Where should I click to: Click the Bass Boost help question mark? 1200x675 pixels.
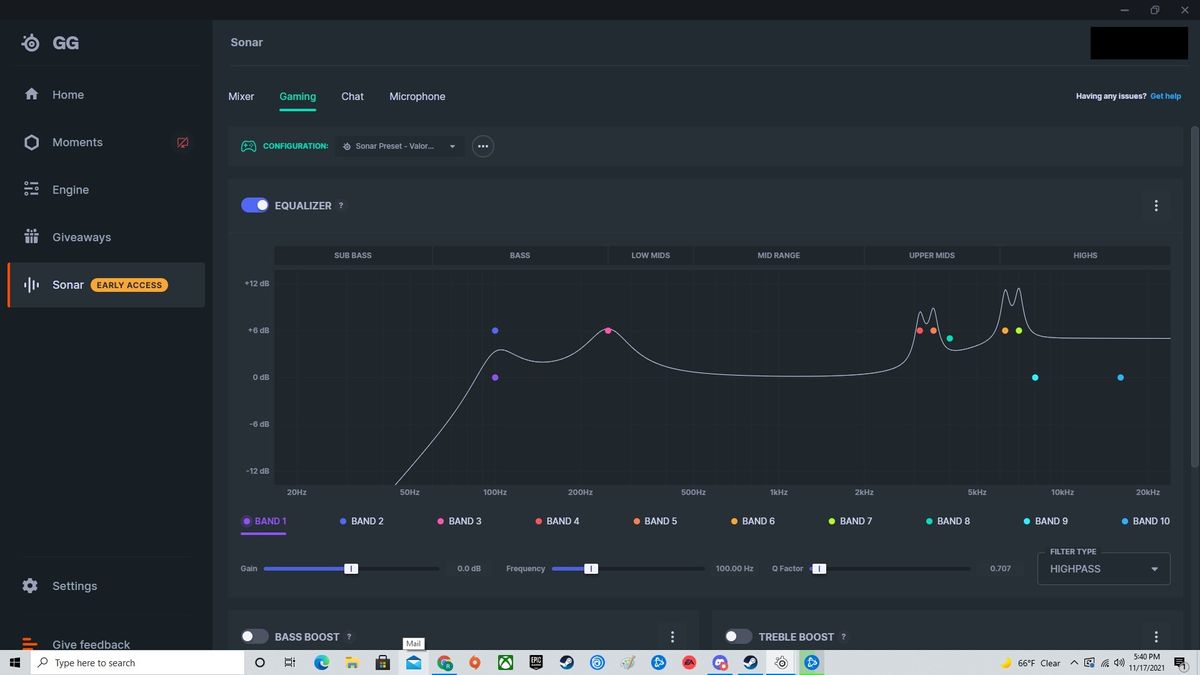[349, 637]
